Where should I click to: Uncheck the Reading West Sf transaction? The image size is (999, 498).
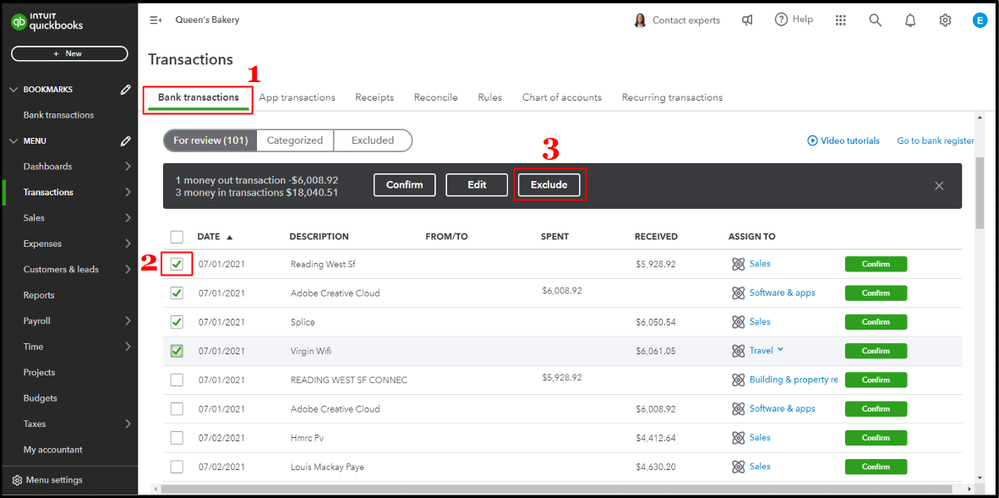click(x=177, y=264)
